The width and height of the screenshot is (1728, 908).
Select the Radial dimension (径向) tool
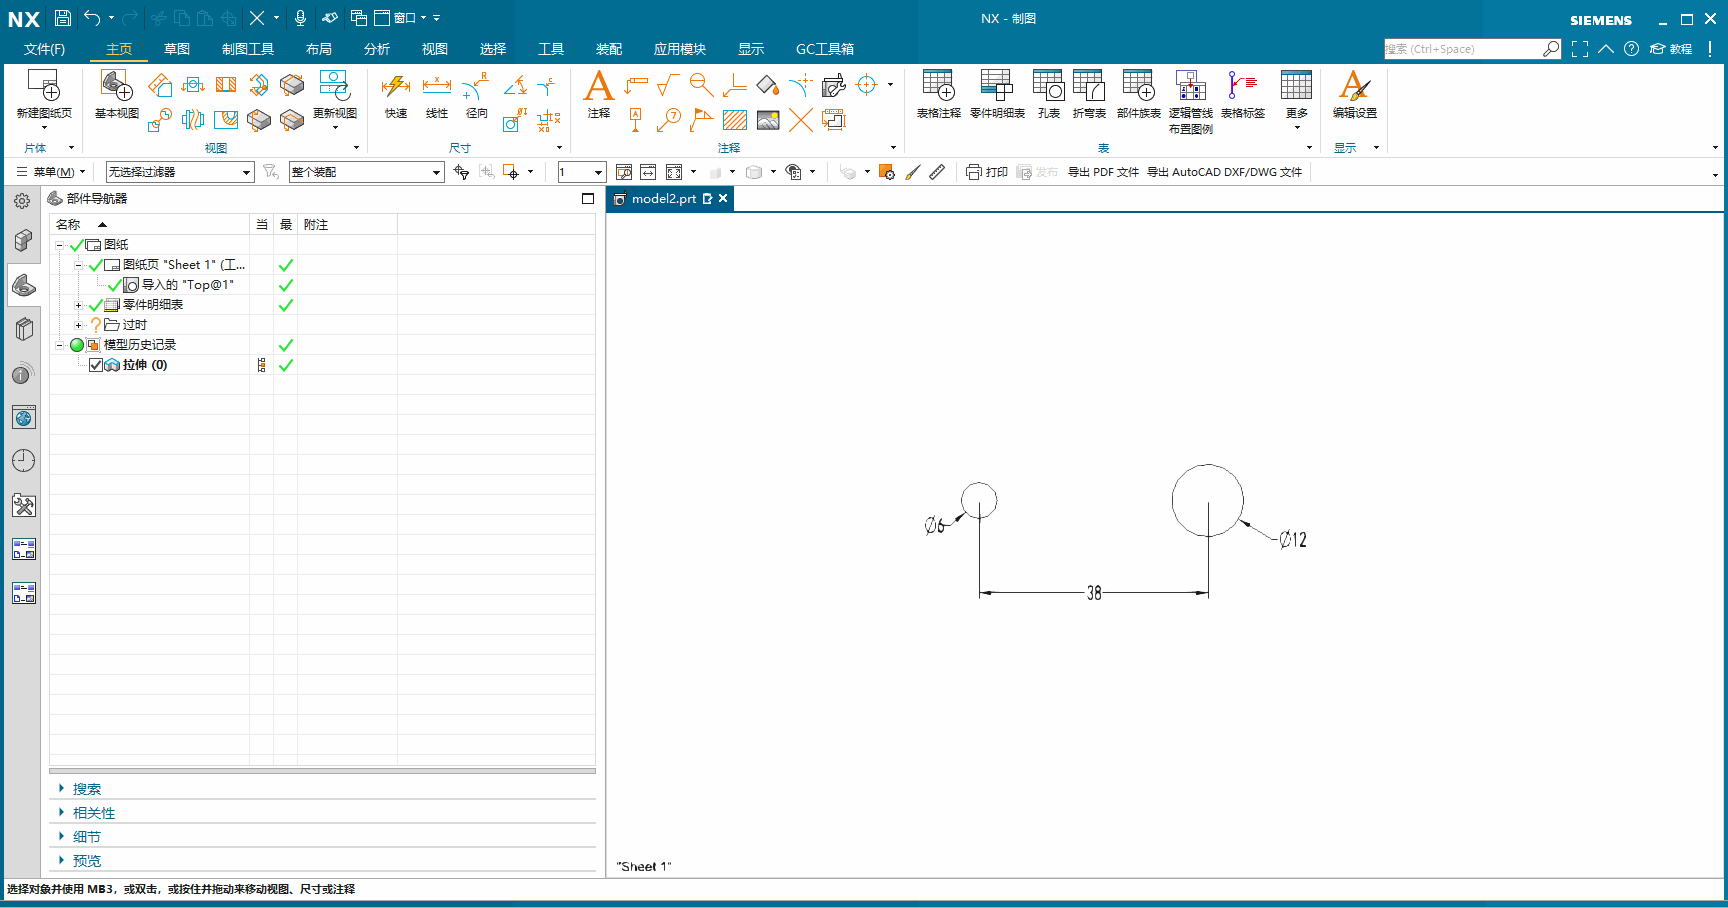click(476, 87)
